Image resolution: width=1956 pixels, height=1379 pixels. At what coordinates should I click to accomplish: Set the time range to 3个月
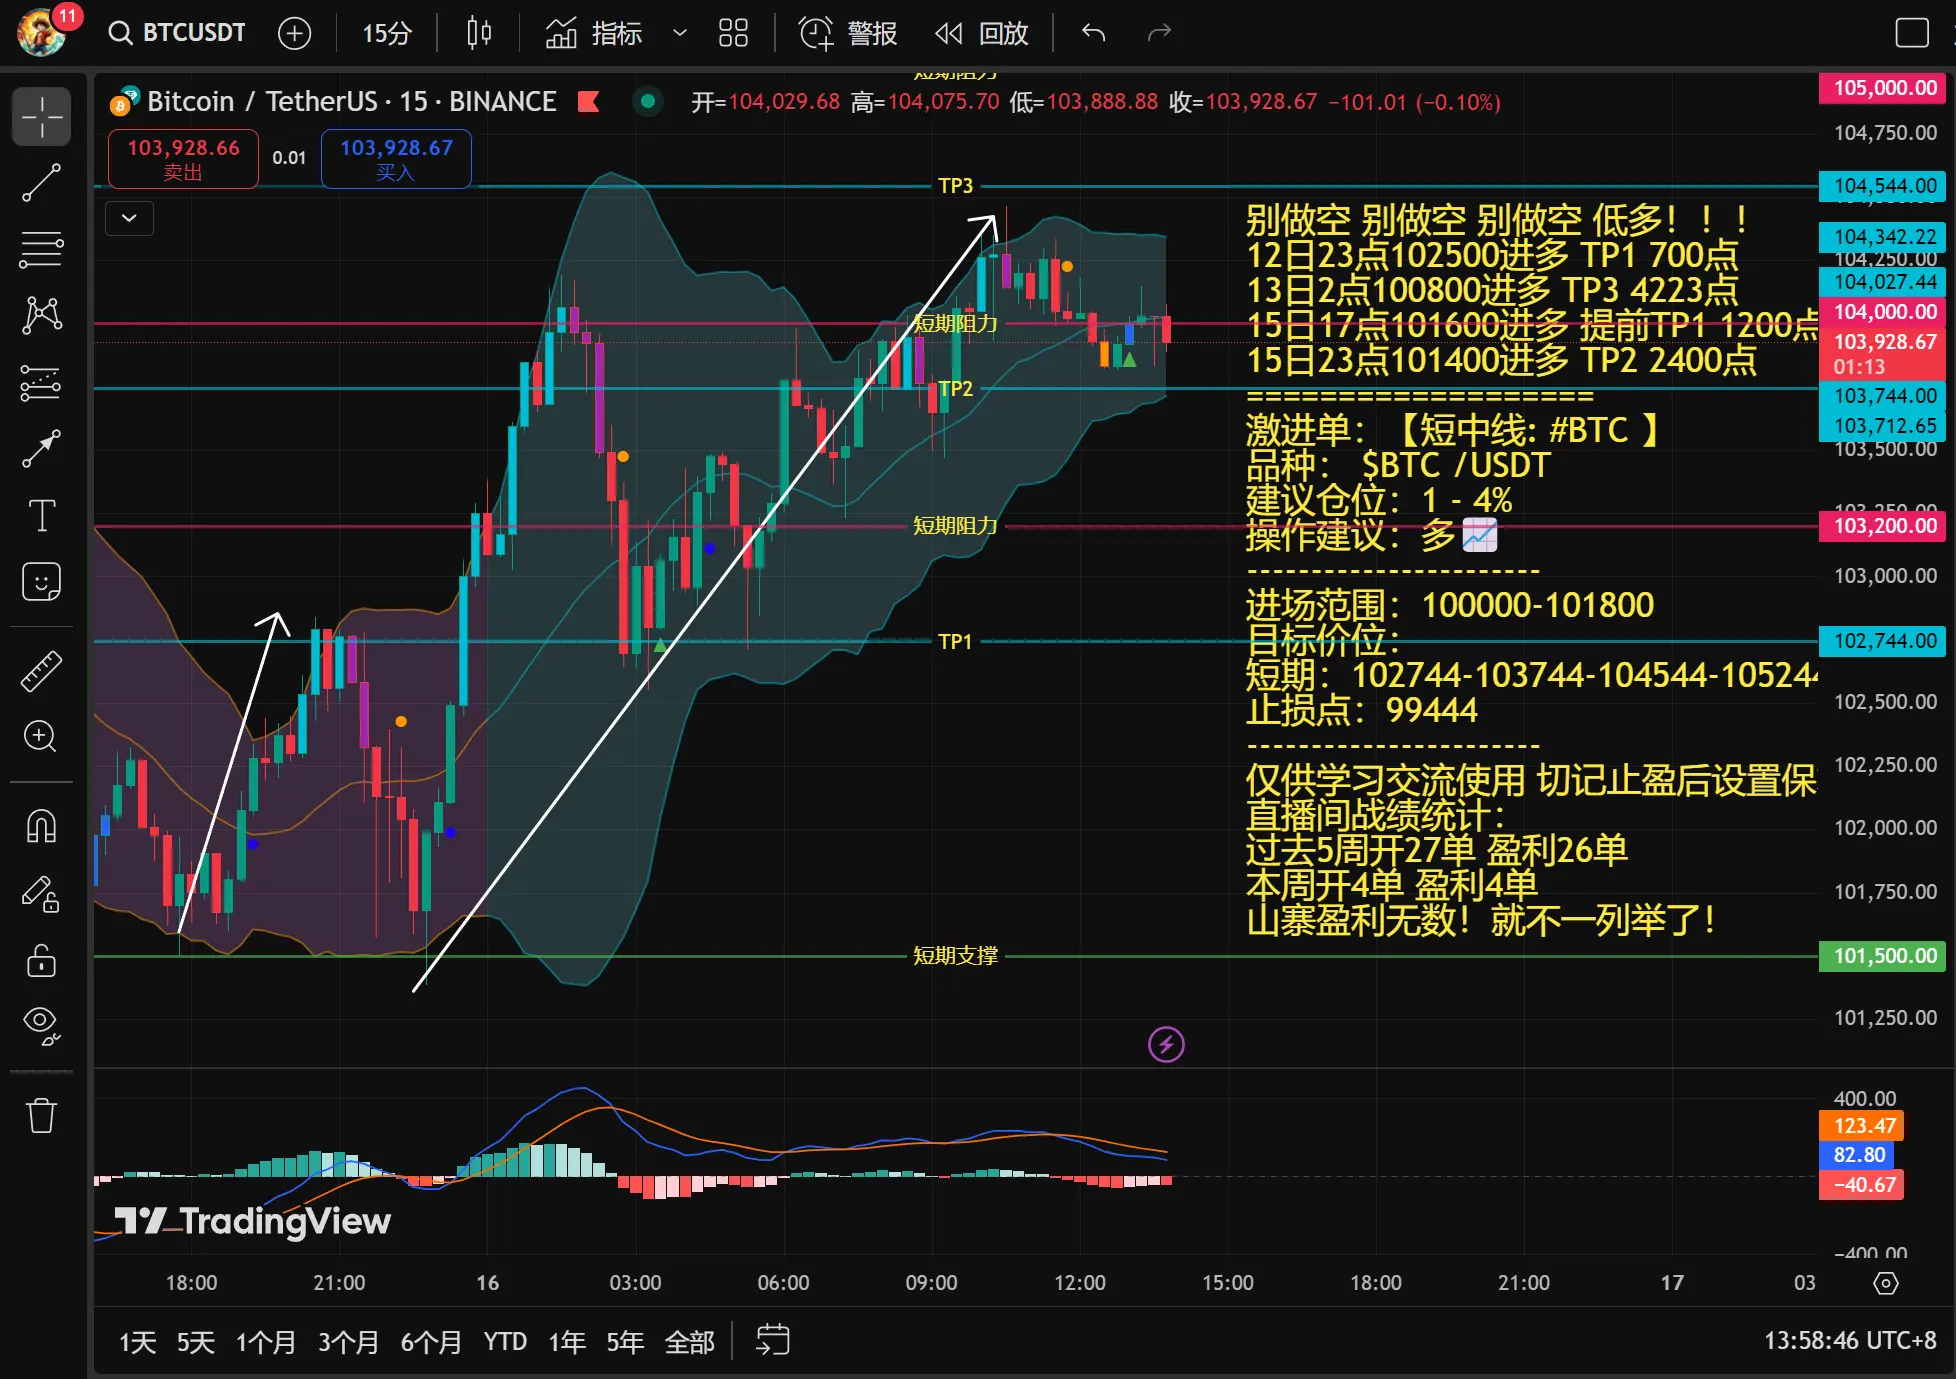click(x=348, y=1341)
